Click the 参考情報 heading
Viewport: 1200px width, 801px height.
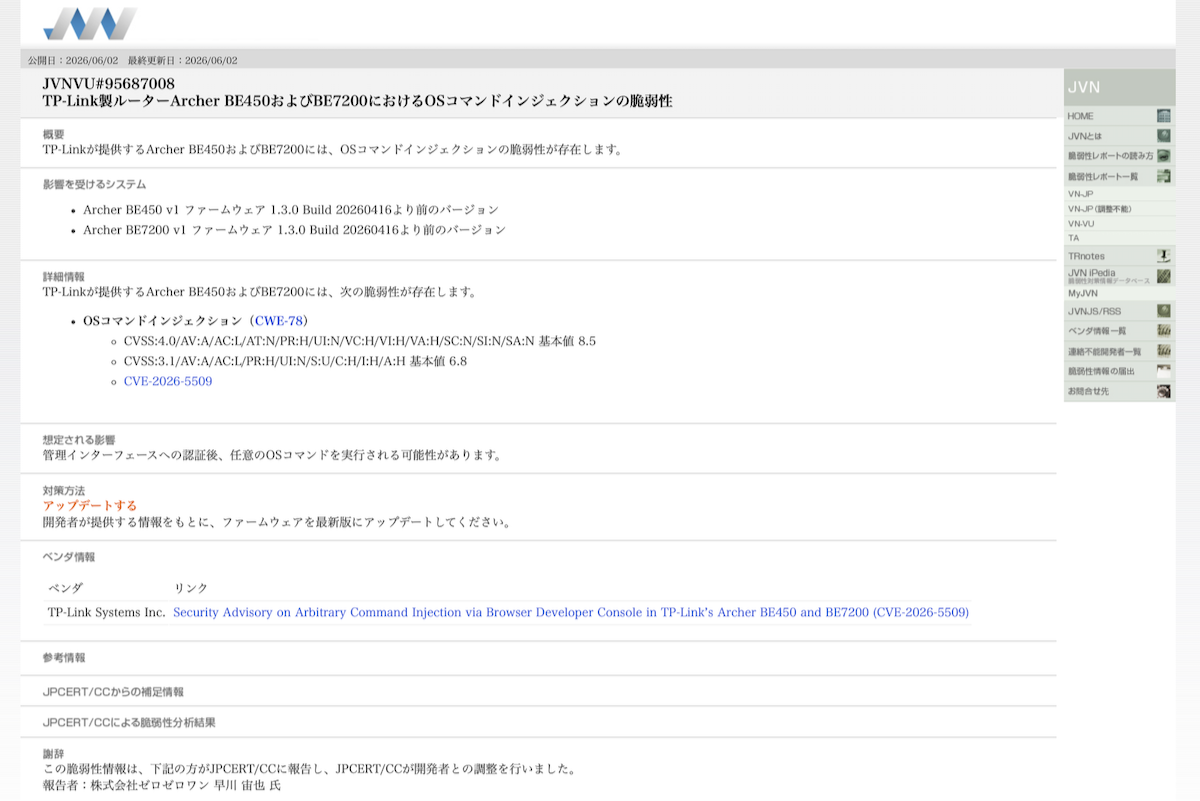click(x=64, y=657)
